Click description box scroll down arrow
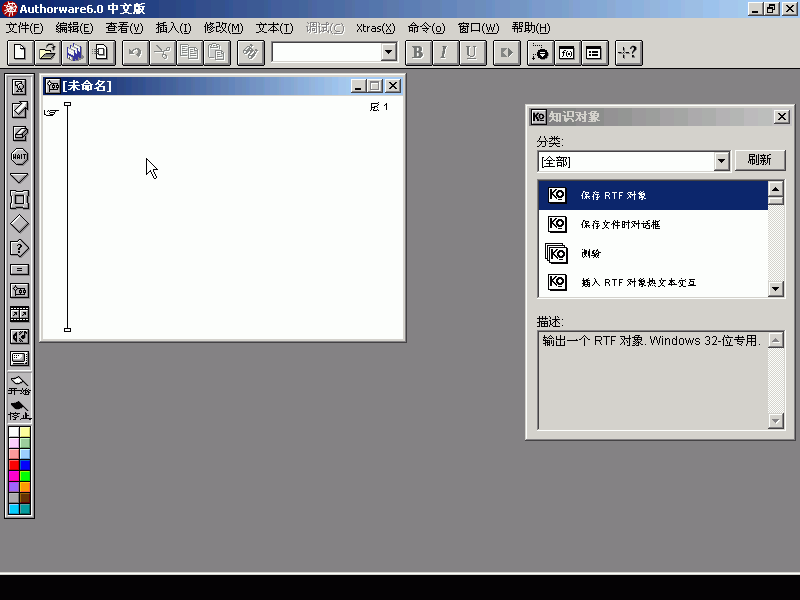Image resolution: width=800 pixels, height=600 pixels. tap(776, 421)
